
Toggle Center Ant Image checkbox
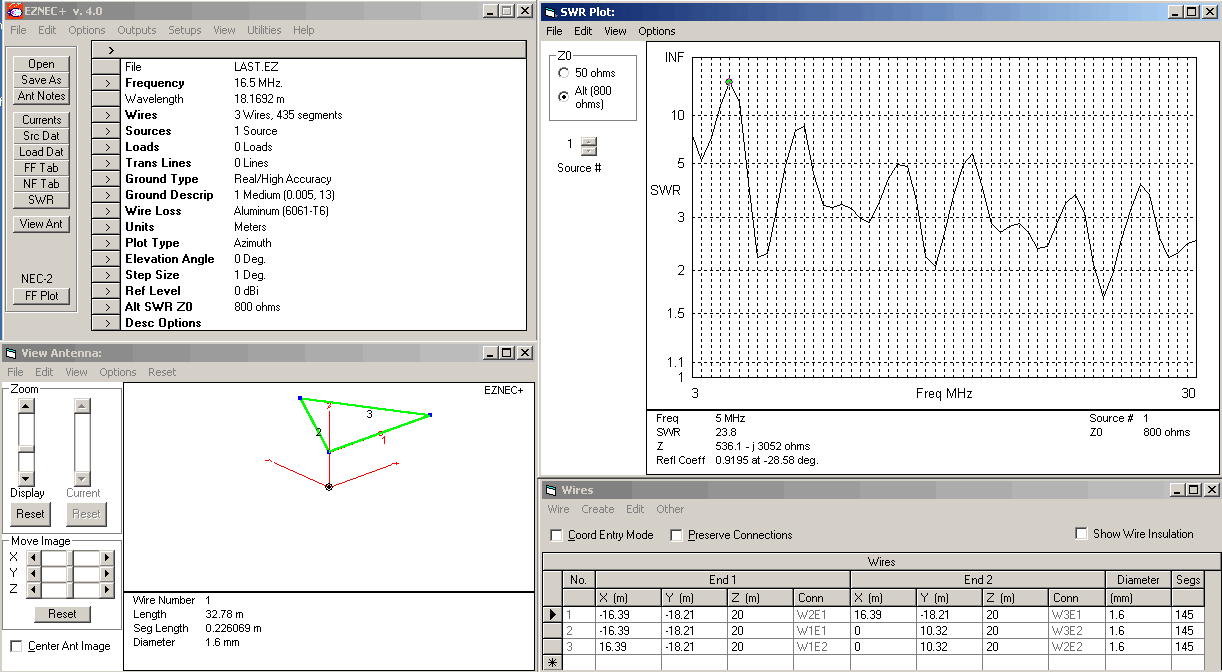pyautogui.click(x=16, y=646)
